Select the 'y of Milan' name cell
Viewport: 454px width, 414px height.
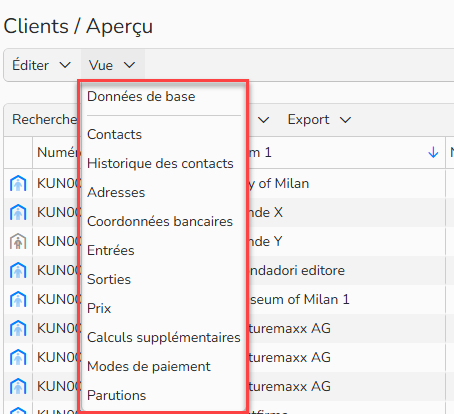click(347, 184)
